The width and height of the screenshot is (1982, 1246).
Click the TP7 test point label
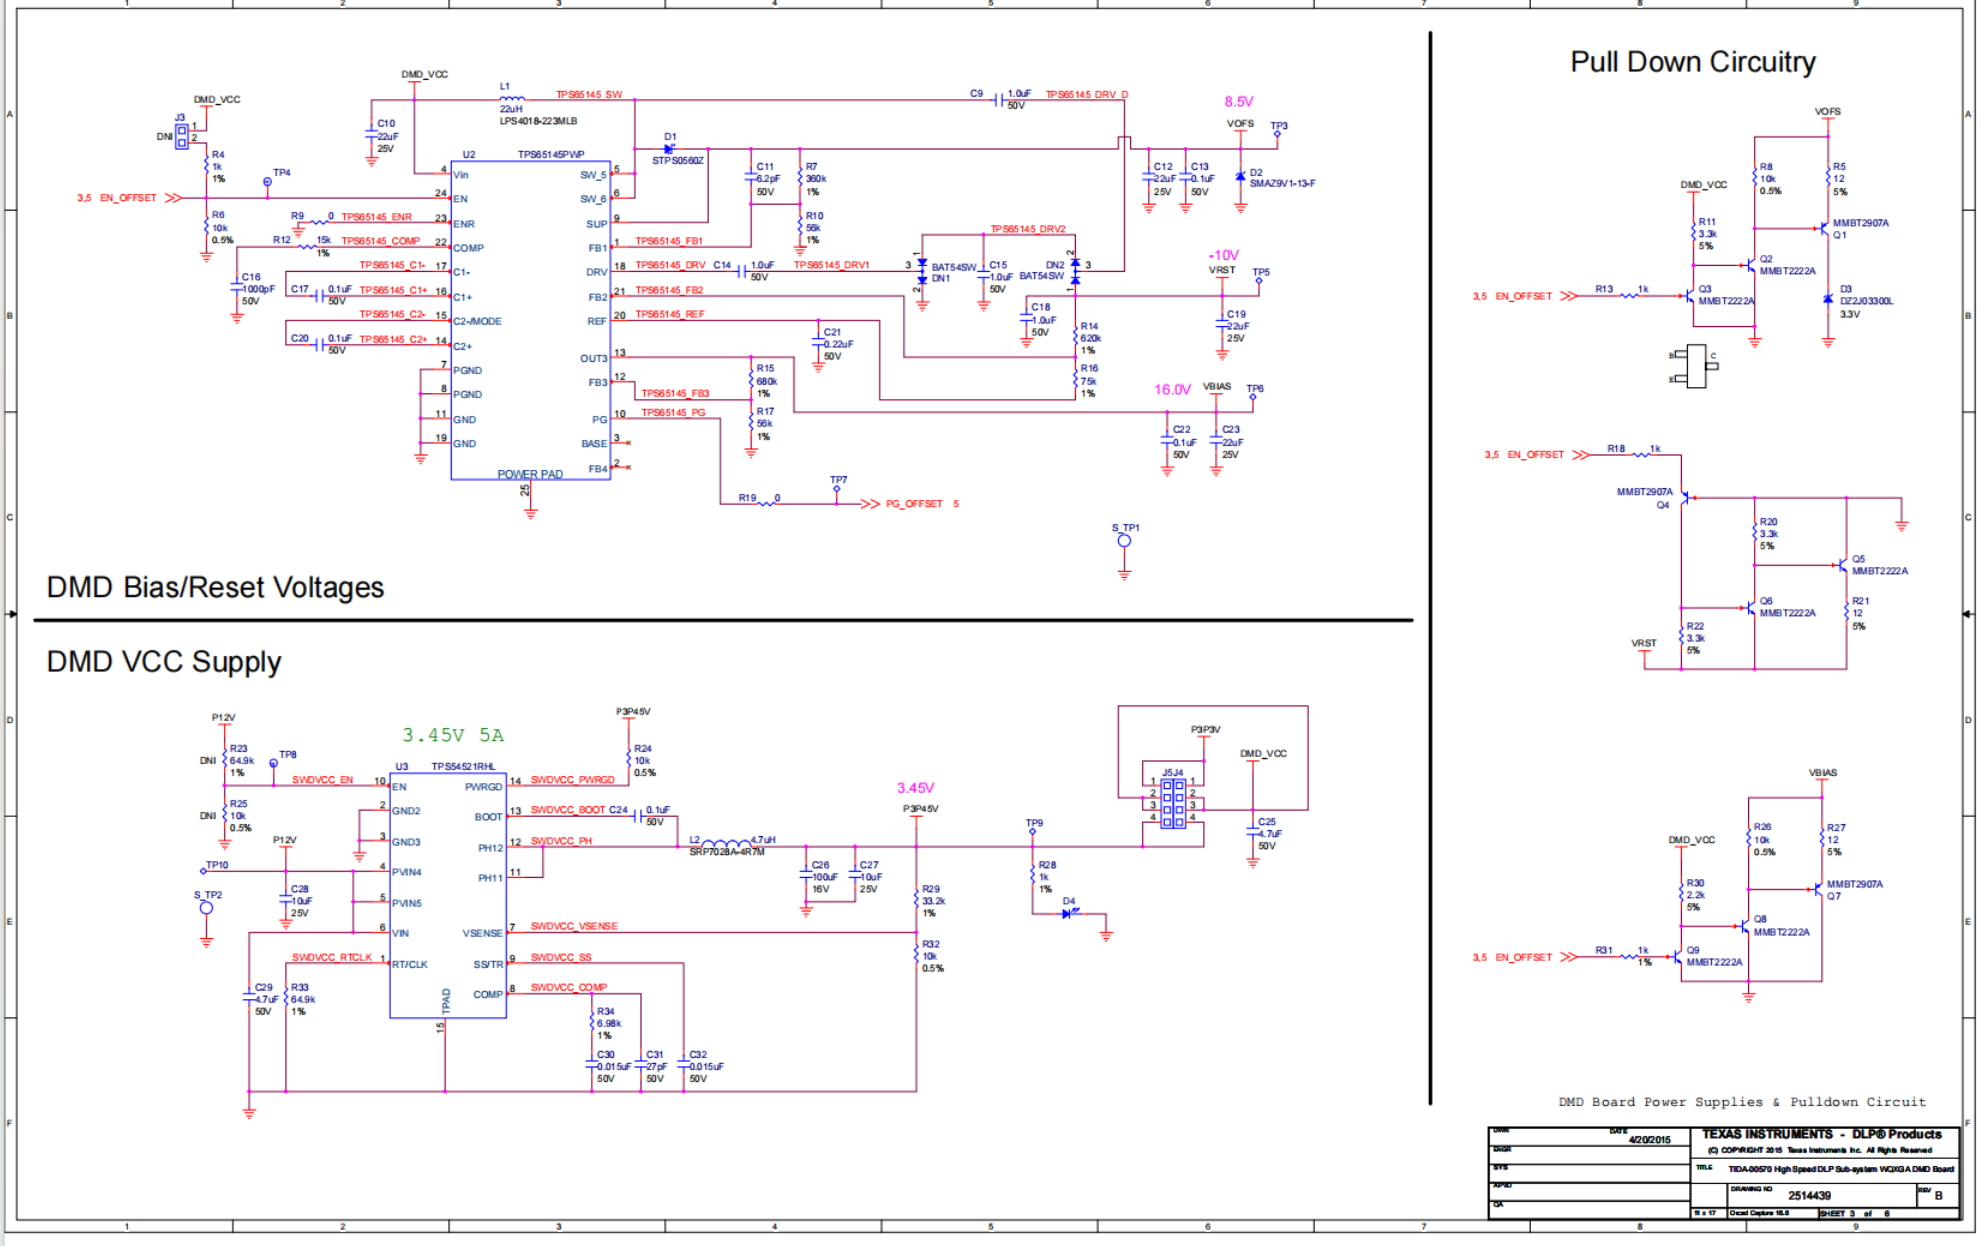(x=838, y=480)
